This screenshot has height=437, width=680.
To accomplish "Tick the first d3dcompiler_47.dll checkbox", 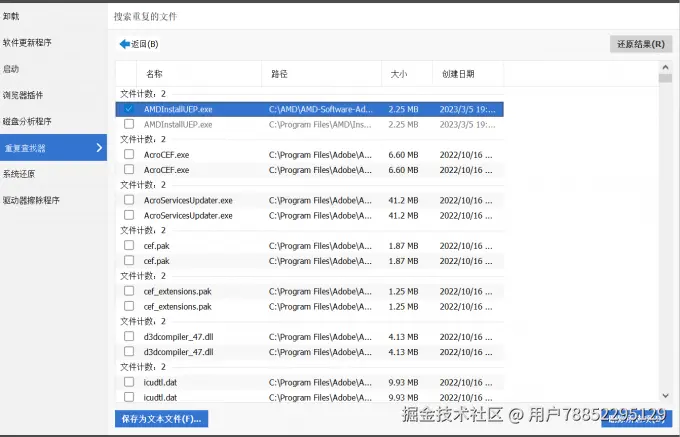I will tap(129, 336).
